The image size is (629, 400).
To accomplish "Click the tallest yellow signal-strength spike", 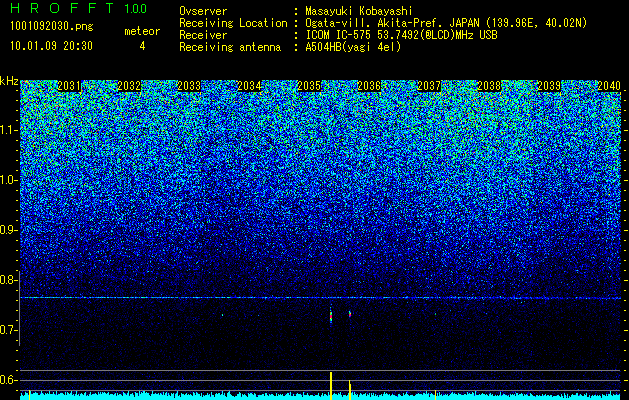I will (x=331, y=386).
